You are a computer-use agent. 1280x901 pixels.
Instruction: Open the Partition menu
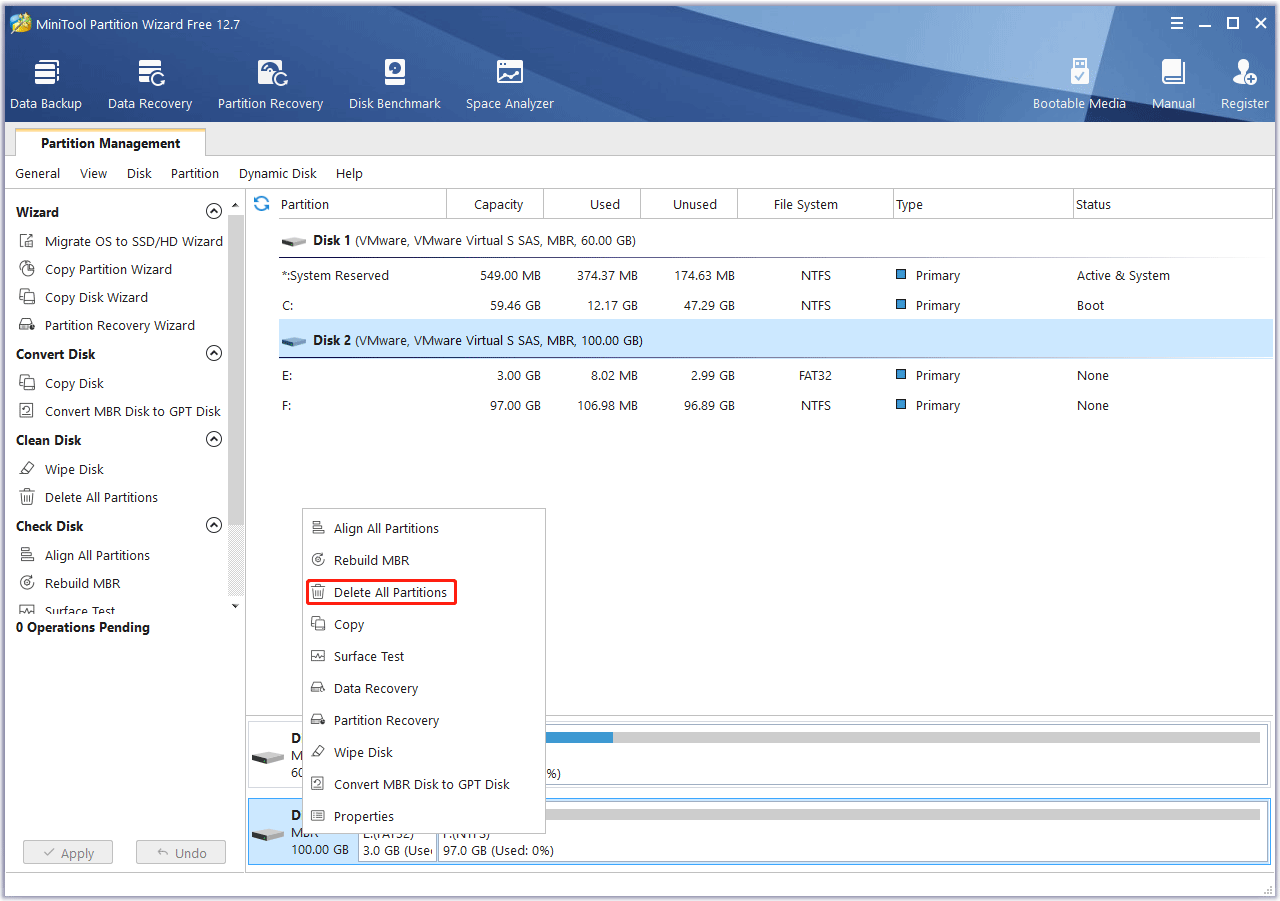click(195, 173)
